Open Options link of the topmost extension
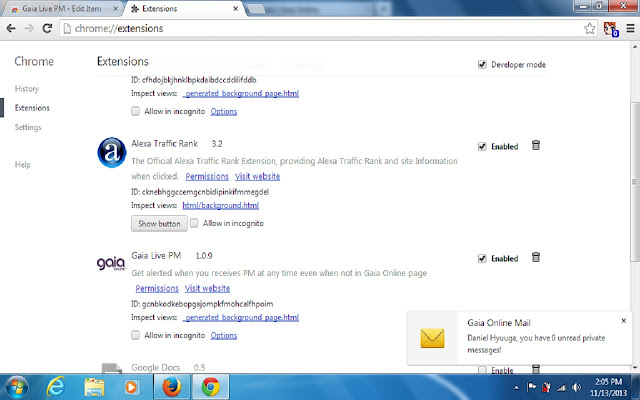Screen dimensions: 640x400 point(224,111)
